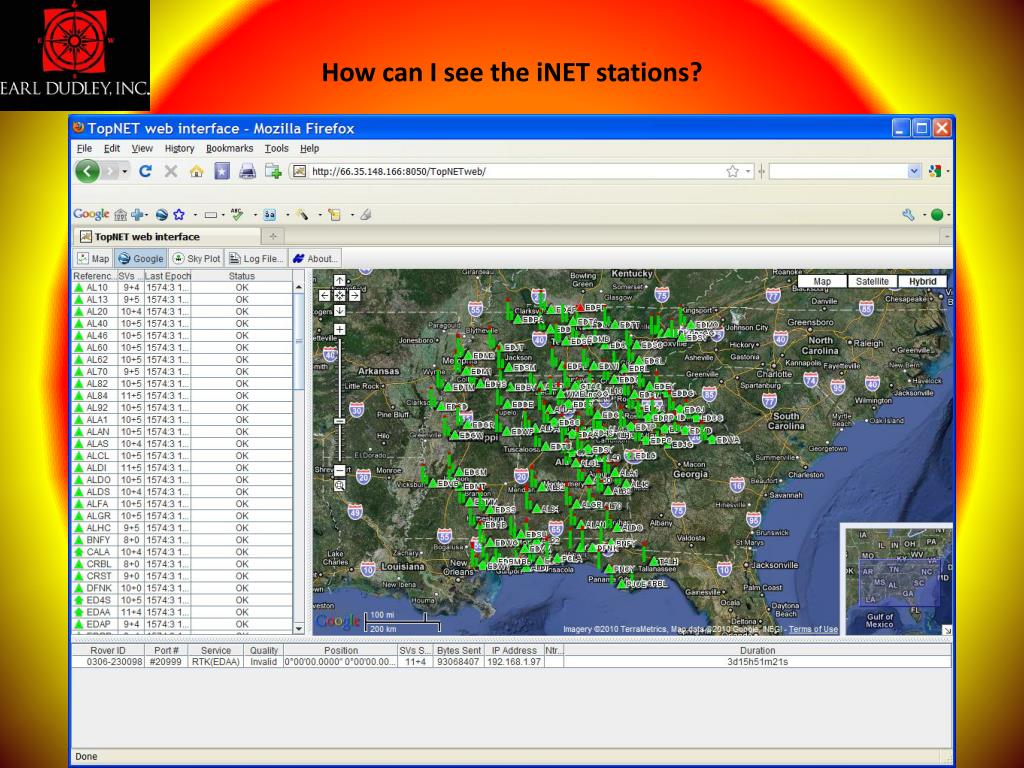Switch the map to Map view type
The image size is (1024, 768).
822,281
